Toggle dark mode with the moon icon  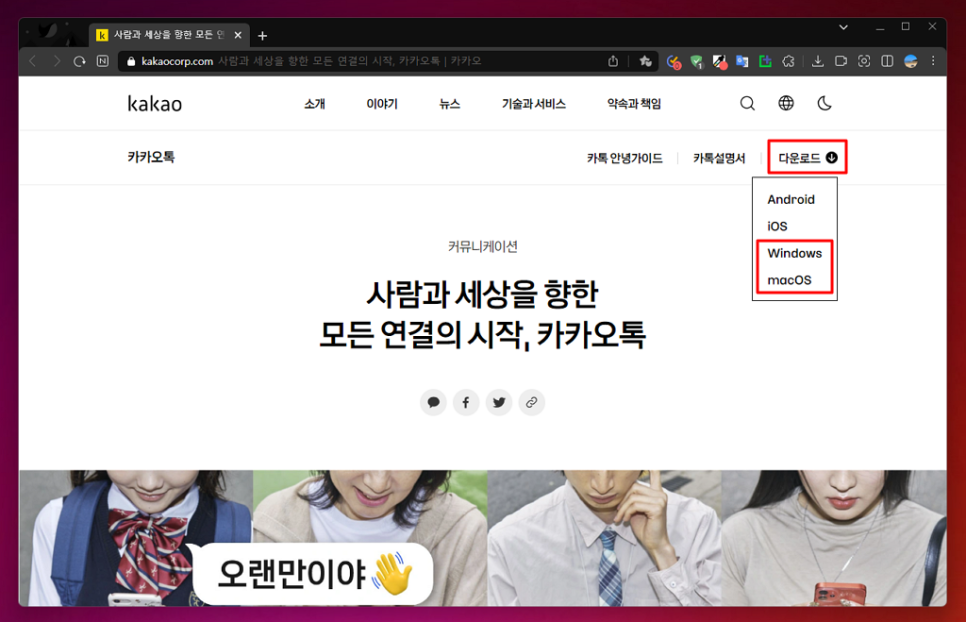tap(824, 103)
